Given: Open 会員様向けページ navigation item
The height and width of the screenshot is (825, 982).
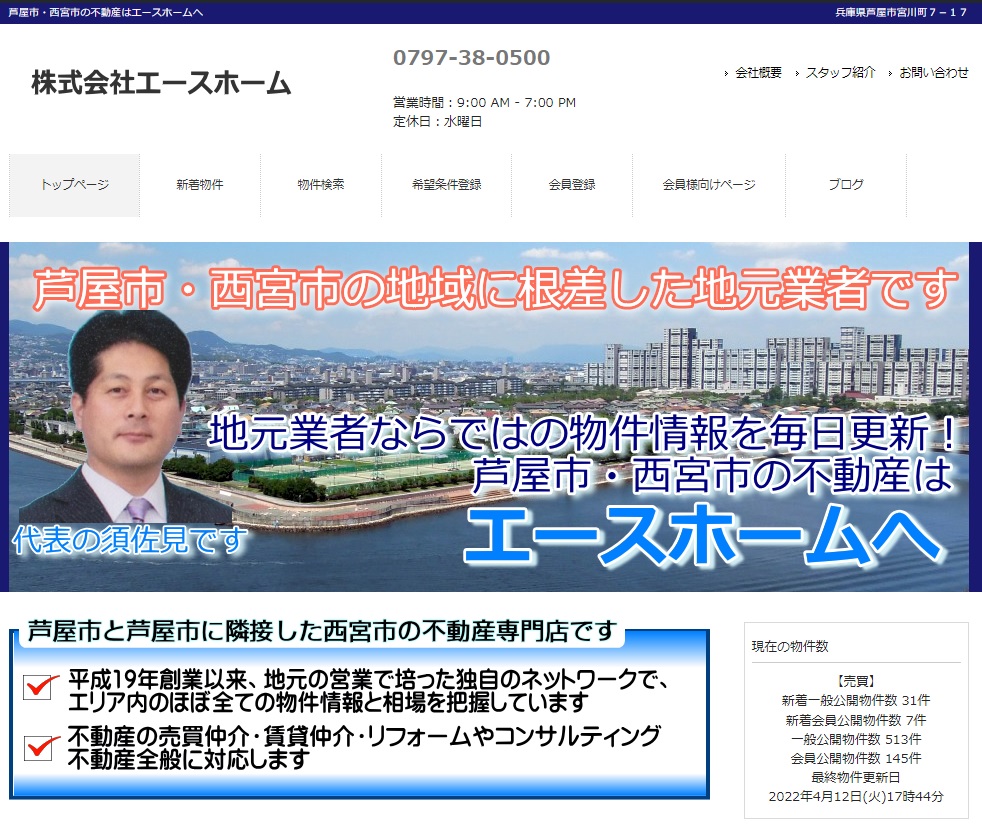Looking at the screenshot, I should coord(709,185).
